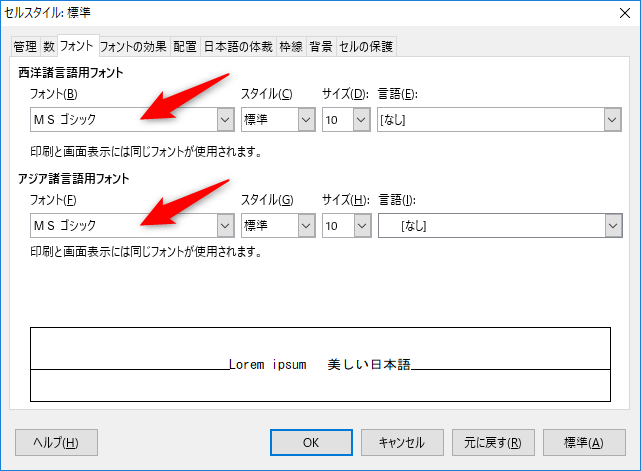This screenshot has width=641, height=471.
Task: Open the Asian スタイル(G) dropdown
Action: click(x=306, y=226)
